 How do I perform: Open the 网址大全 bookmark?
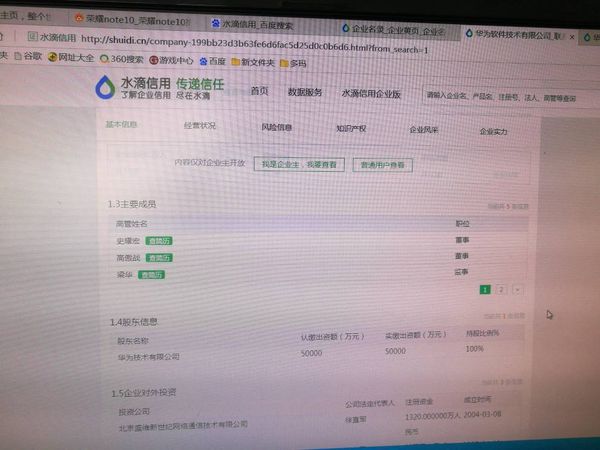click(71, 57)
